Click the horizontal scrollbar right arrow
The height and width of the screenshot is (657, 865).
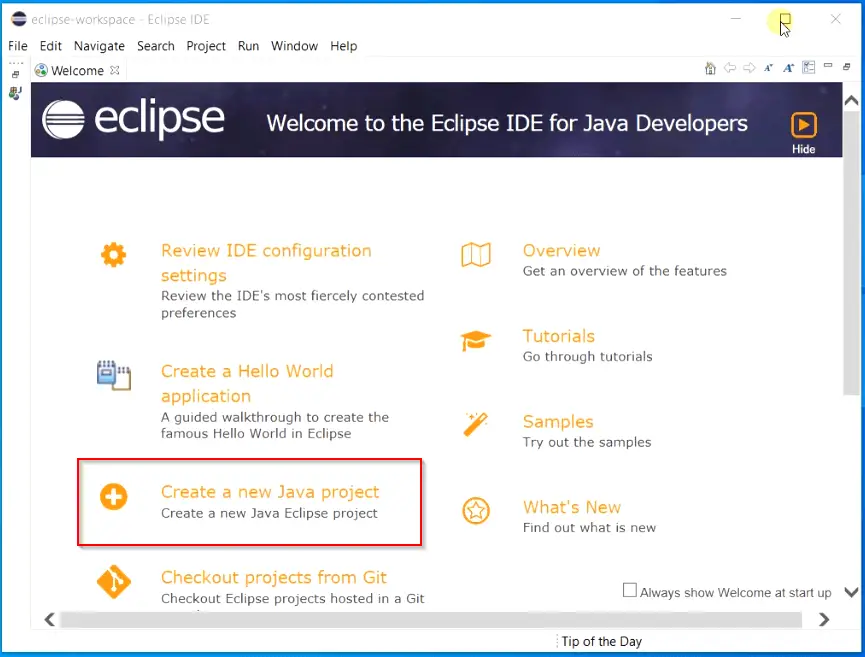824,619
